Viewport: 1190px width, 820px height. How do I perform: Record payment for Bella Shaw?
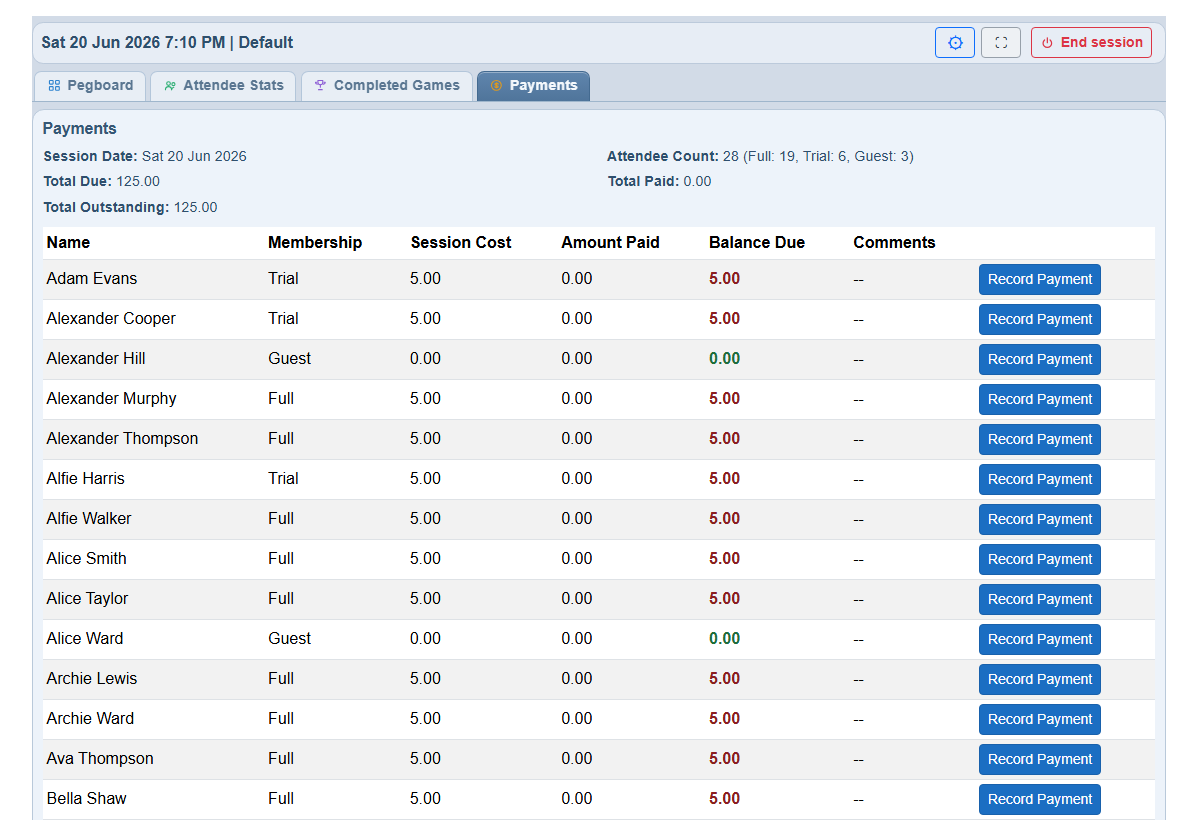1040,800
